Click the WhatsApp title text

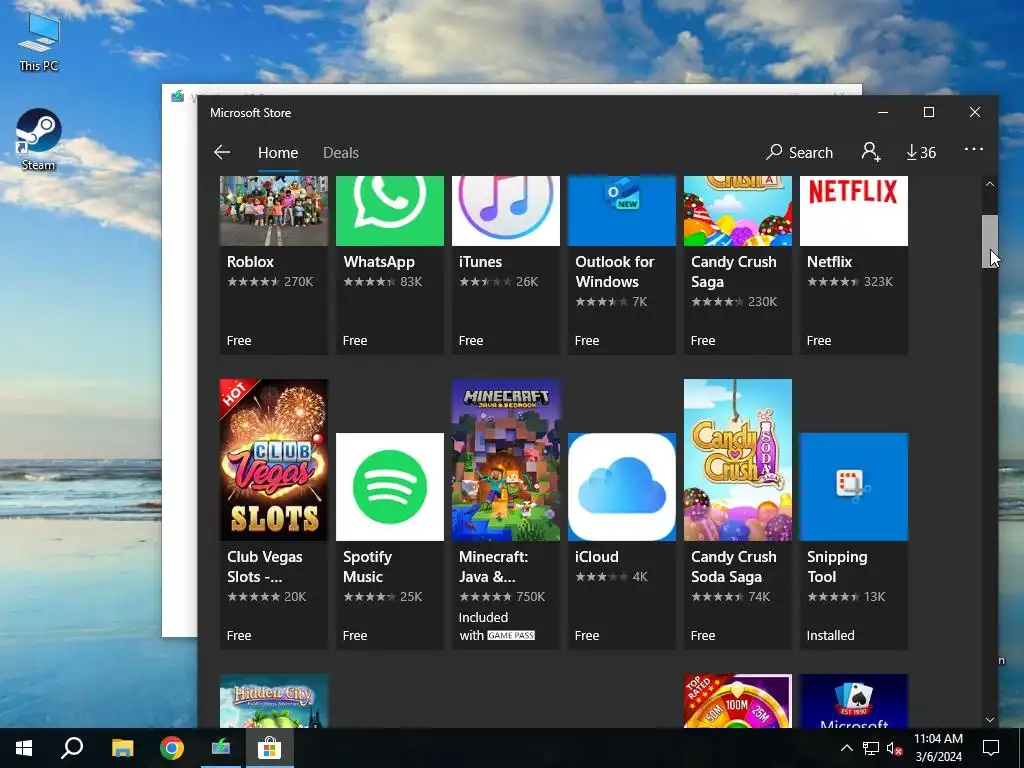[379, 262]
